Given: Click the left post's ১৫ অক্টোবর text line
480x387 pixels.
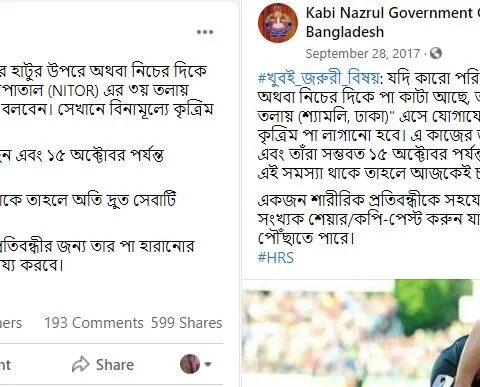Looking at the screenshot, I should pyautogui.click(x=82, y=155).
